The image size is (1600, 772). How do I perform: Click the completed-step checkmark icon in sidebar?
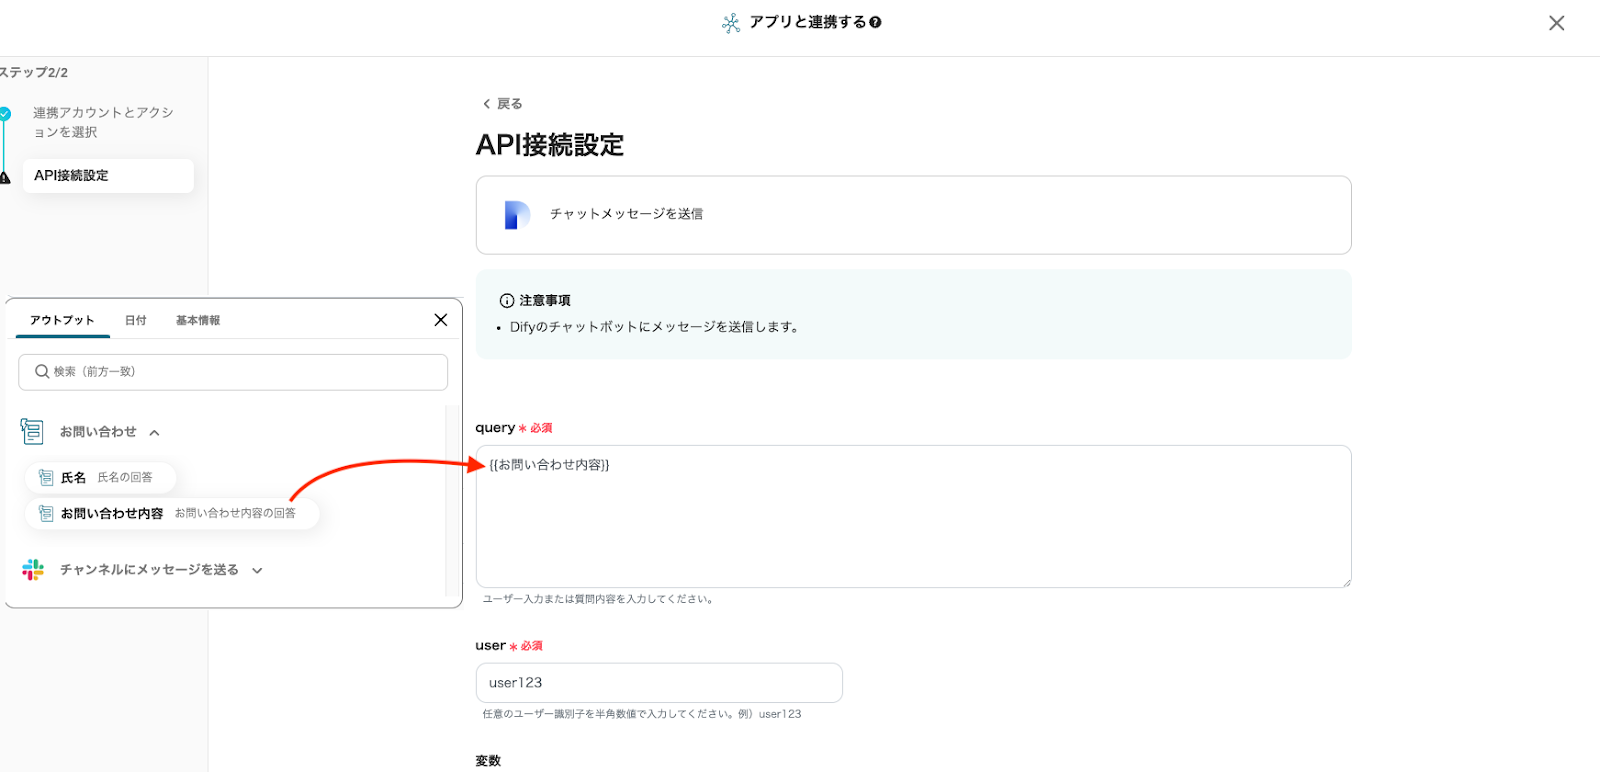coord(5,113)
